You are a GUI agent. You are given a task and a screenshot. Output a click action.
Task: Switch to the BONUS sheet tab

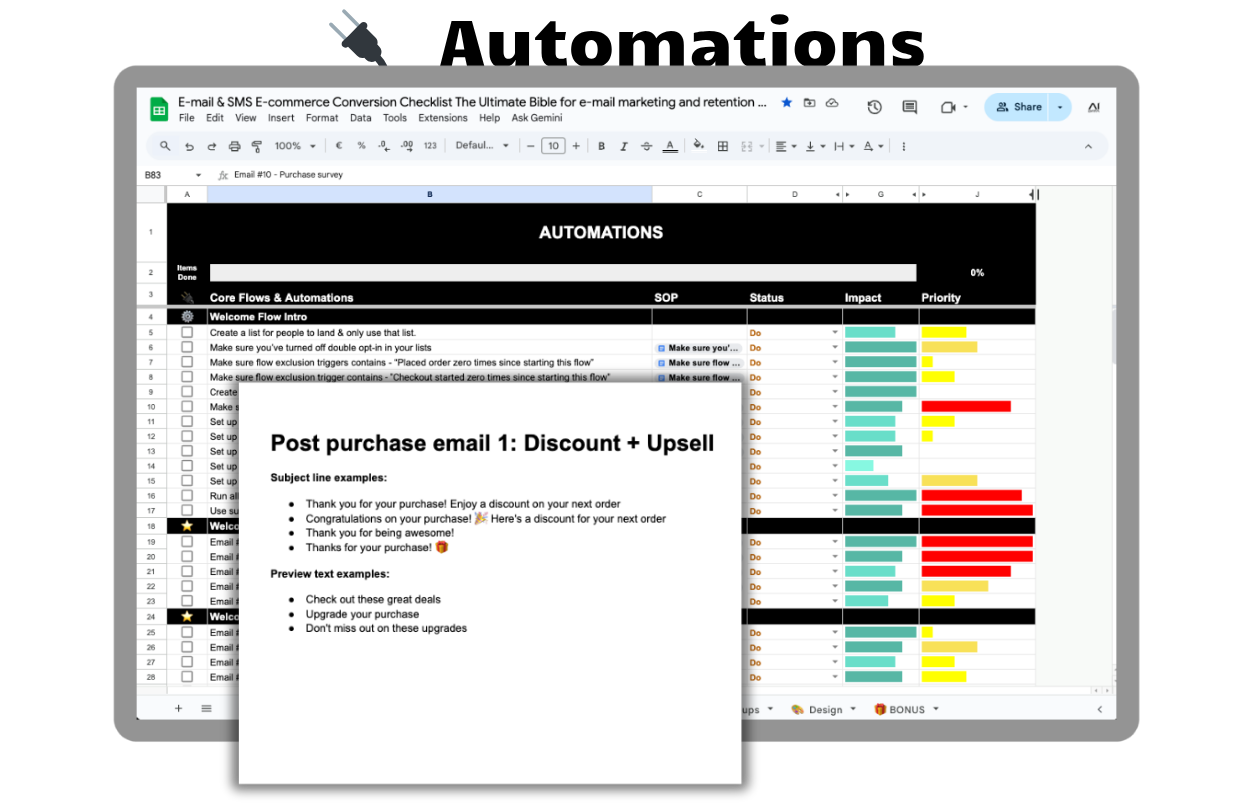(x=906, y=709)
